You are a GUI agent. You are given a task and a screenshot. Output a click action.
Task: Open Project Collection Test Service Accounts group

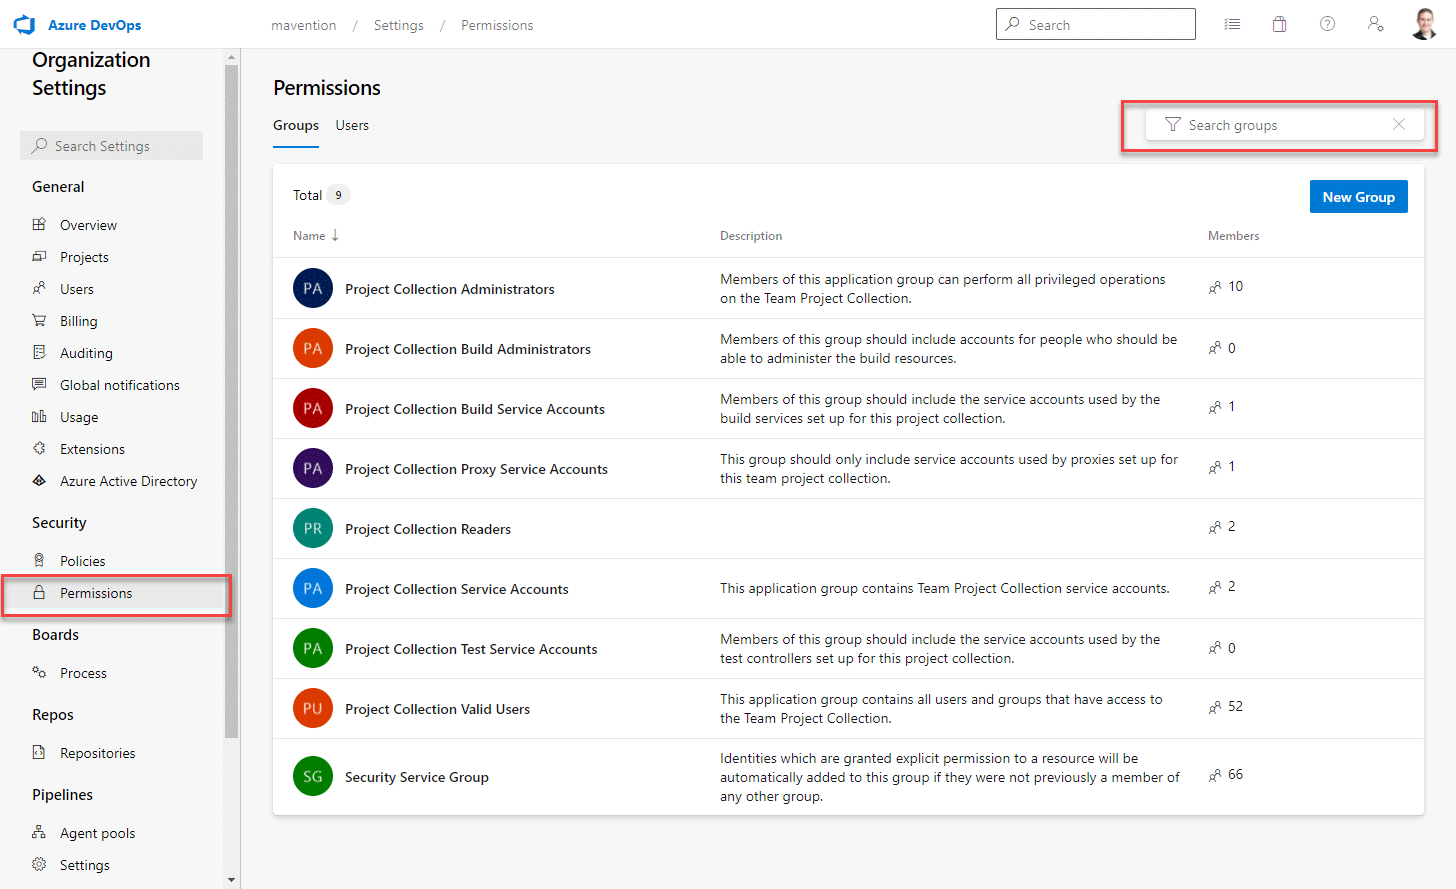pyautogui.click(x=471, y=649)
